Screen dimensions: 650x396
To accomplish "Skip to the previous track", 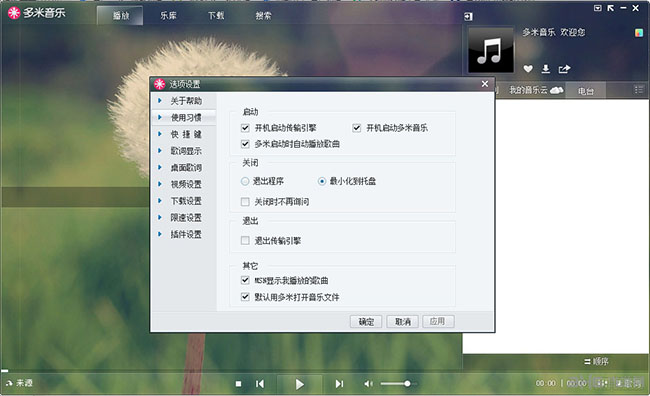I will 260,384.
